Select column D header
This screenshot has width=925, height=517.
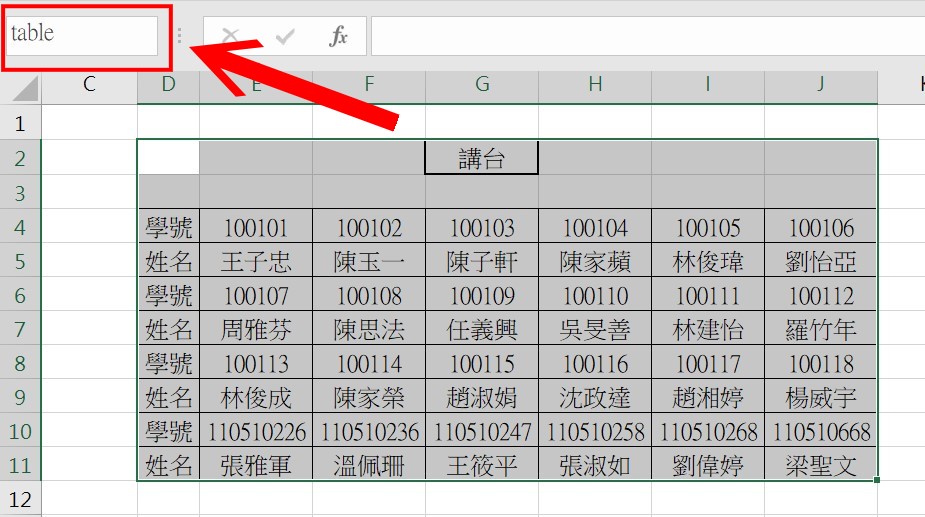pos(168,84)
